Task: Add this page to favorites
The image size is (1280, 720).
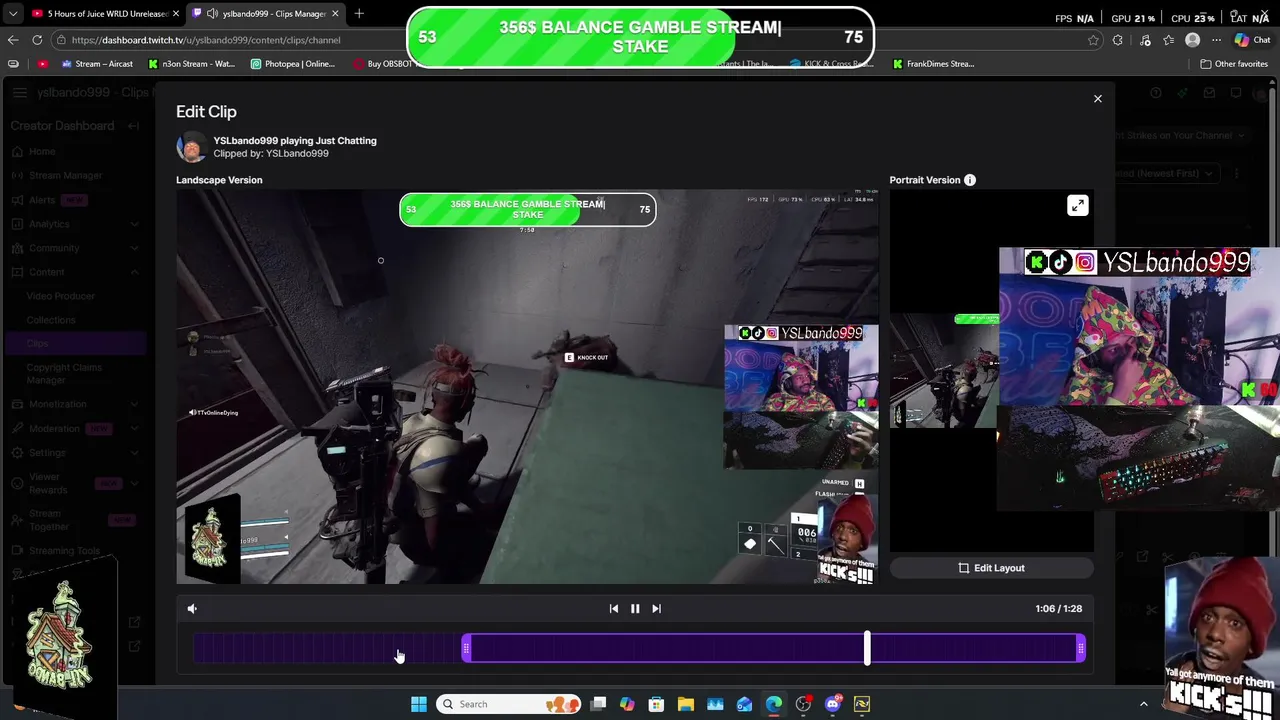Action: 1093,40
